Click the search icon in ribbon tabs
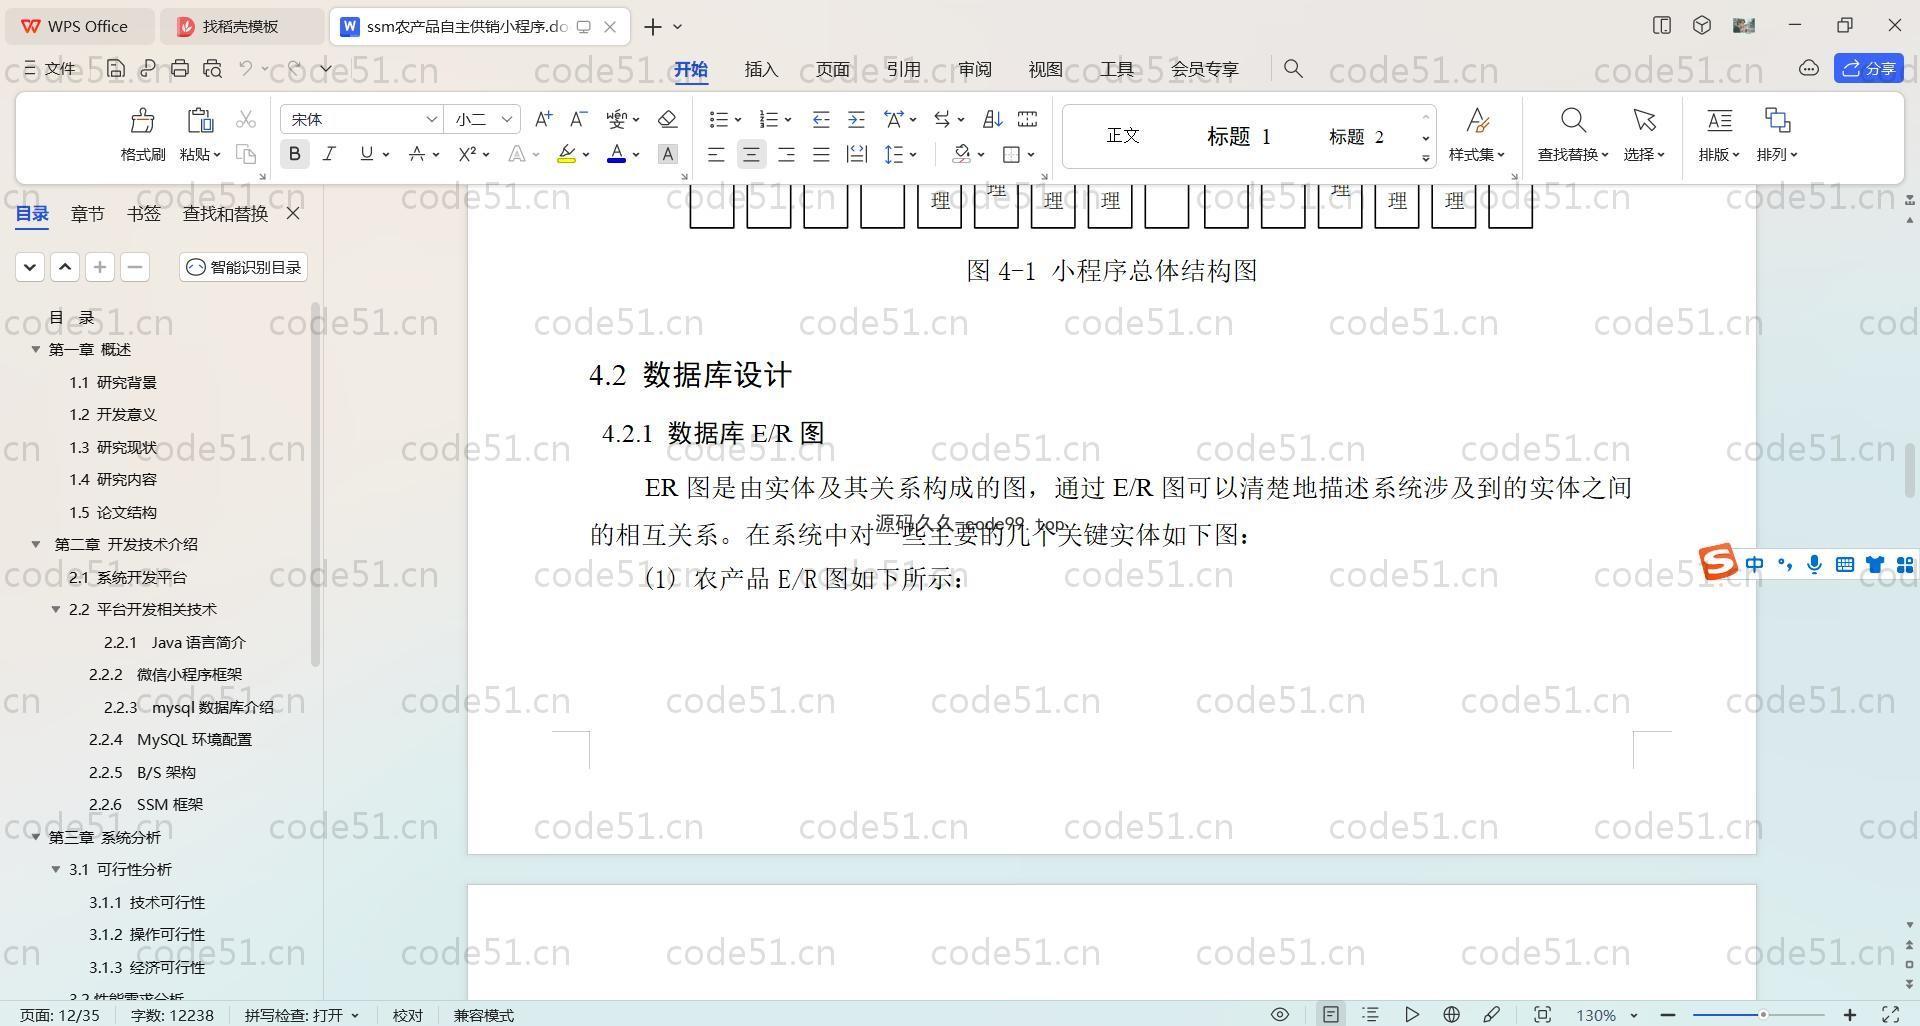Viewport: 1920px width, 1026px height. 1293,68
